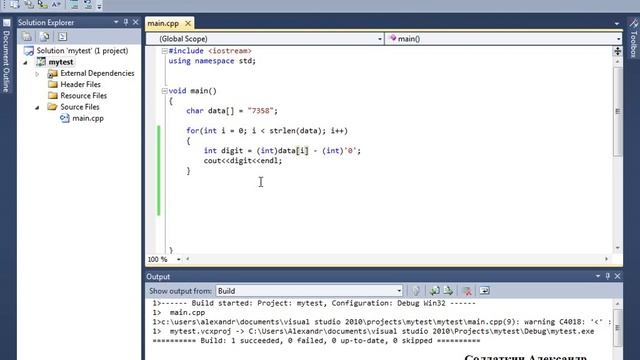Go to previous message in Output toolbar
This screenshot has width=640, height=360.
pos(434,291)
